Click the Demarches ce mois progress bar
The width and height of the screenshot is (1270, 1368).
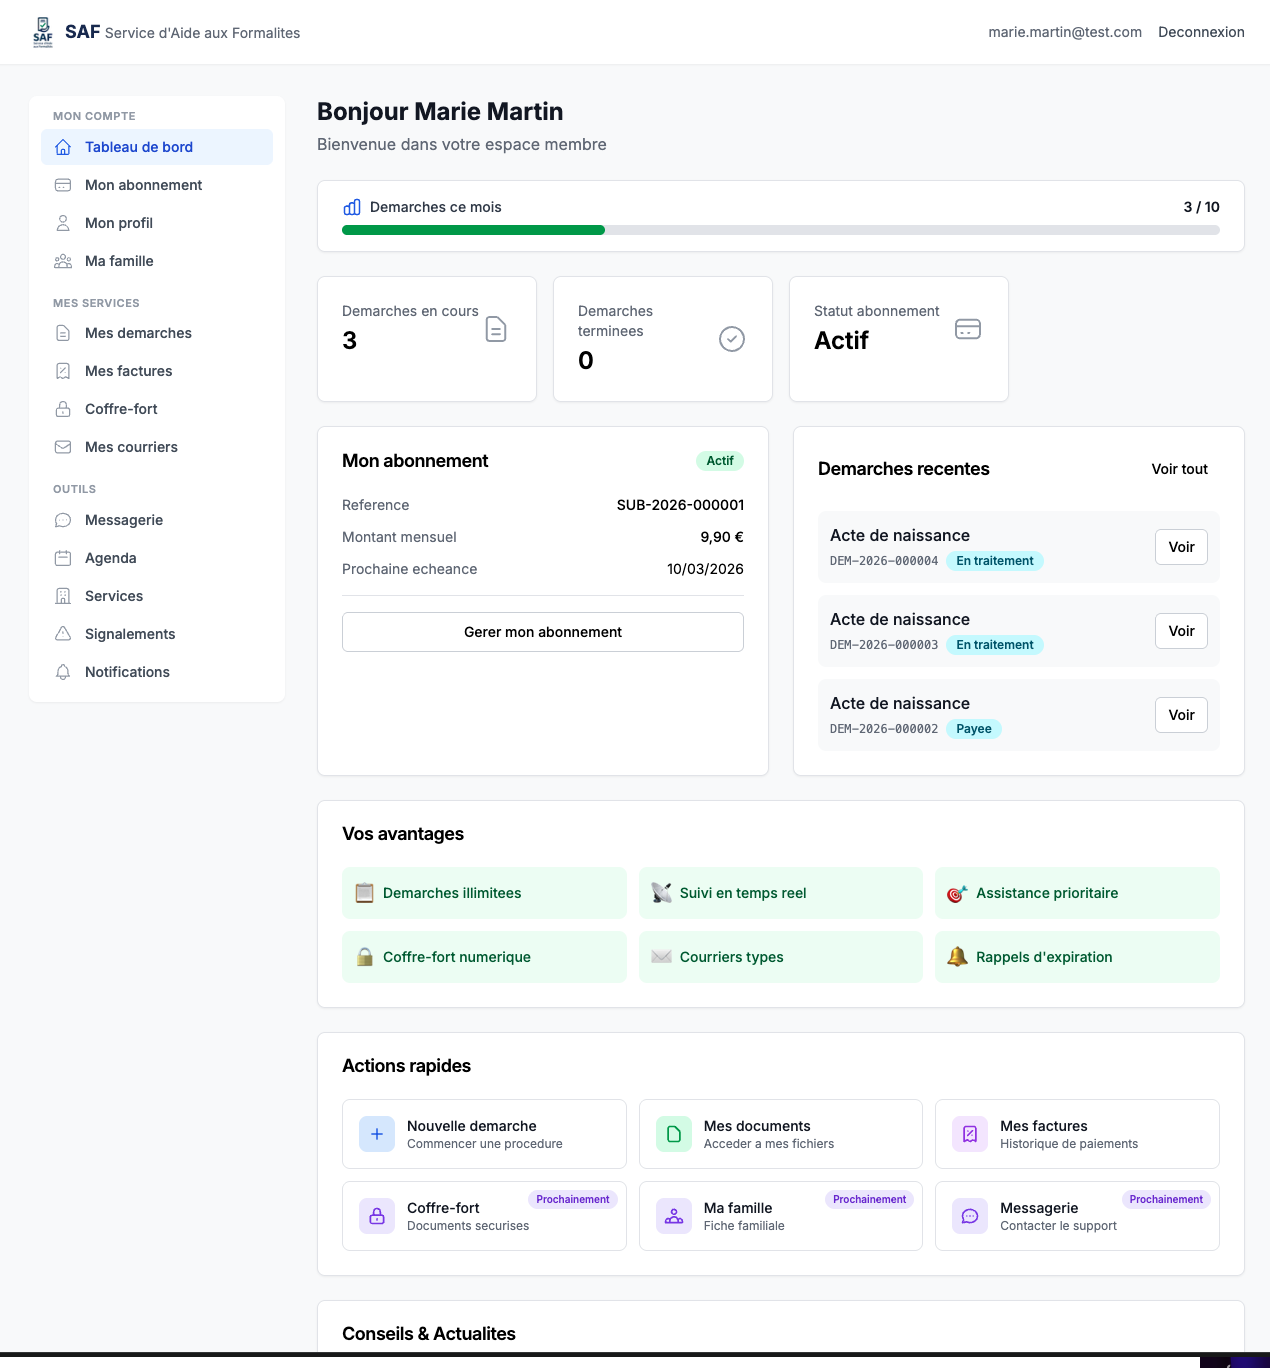780,230
